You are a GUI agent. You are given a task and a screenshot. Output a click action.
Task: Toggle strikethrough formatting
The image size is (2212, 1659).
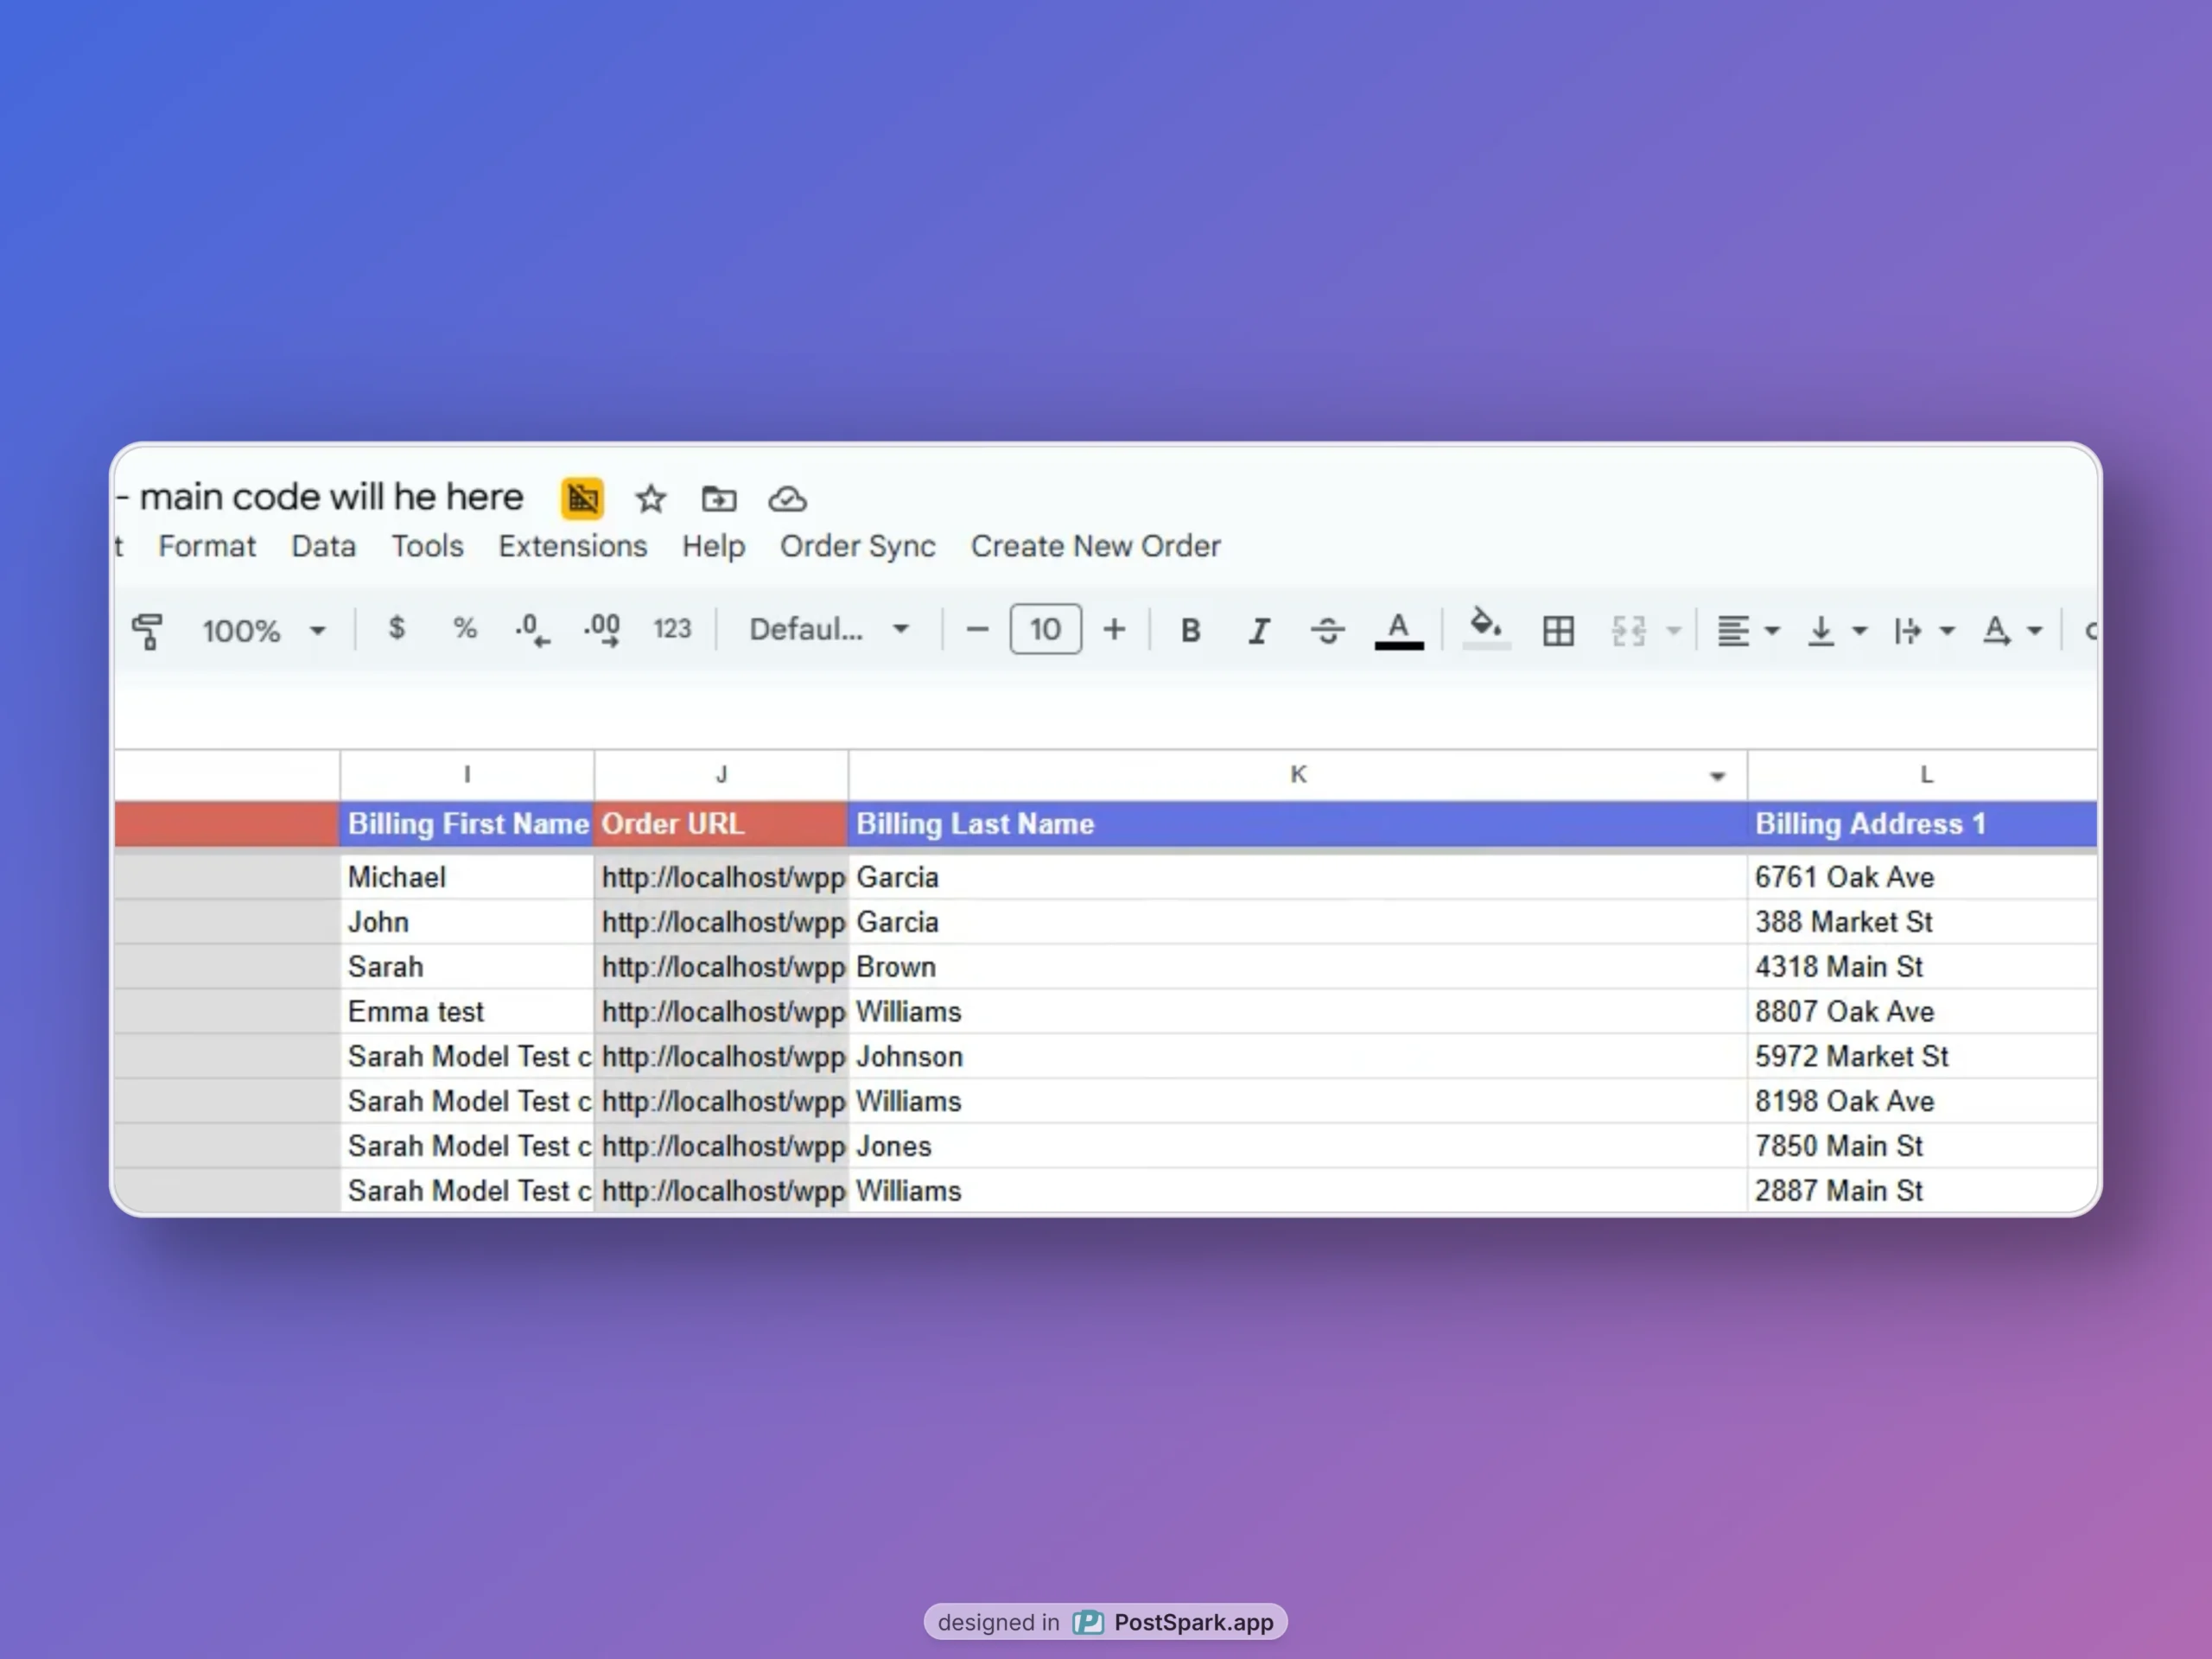click(1328, 630)
